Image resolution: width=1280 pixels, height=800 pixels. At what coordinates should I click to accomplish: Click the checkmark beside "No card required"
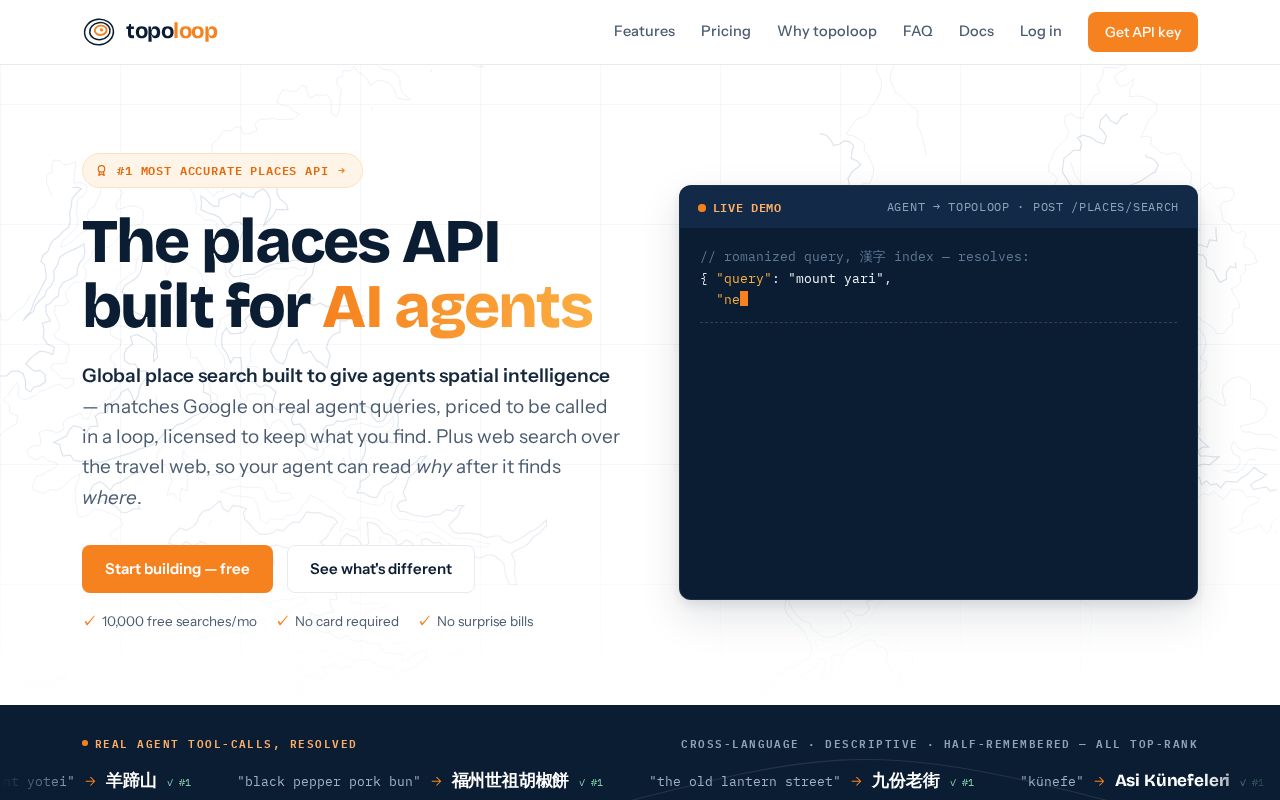[282, 621]
